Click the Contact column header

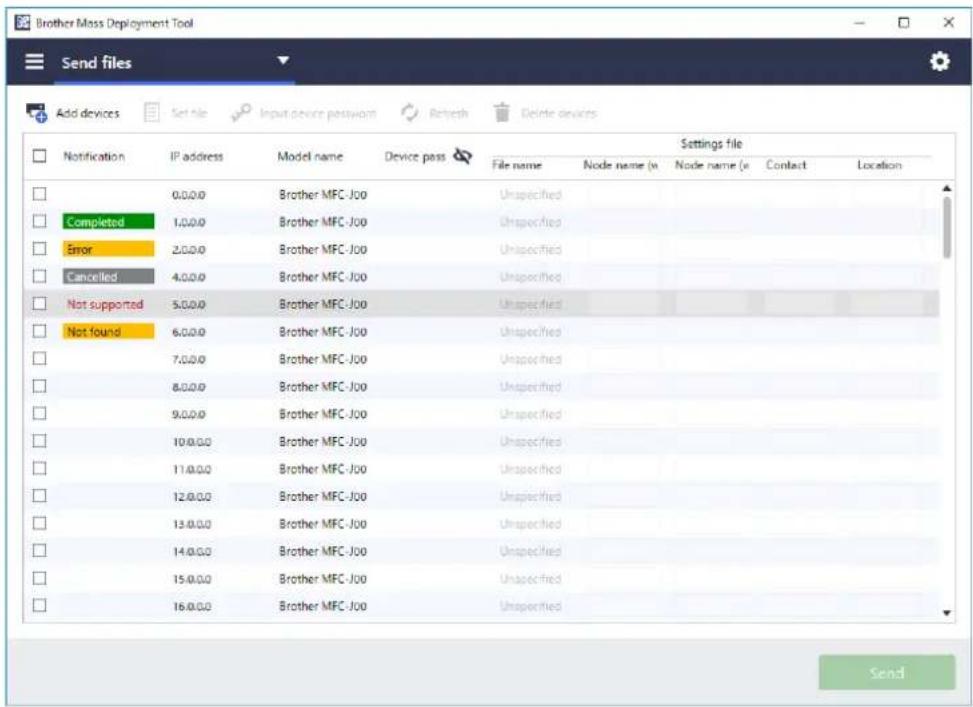point(786,165)
